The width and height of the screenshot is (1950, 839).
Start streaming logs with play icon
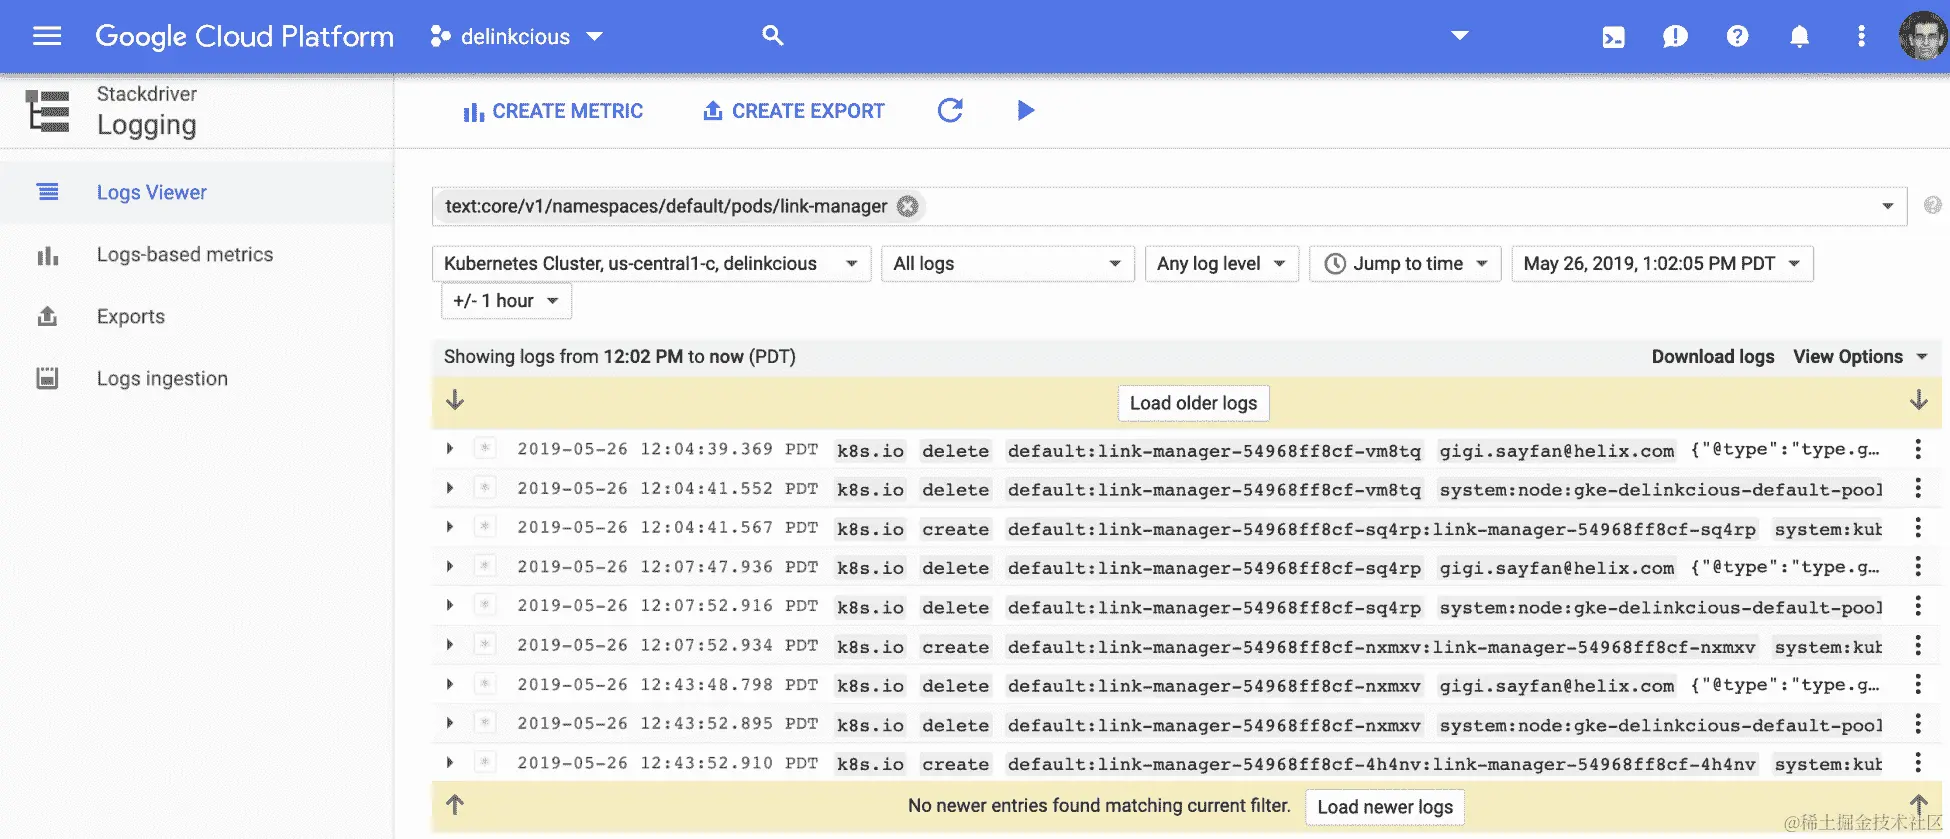[x=1025, y=110]
